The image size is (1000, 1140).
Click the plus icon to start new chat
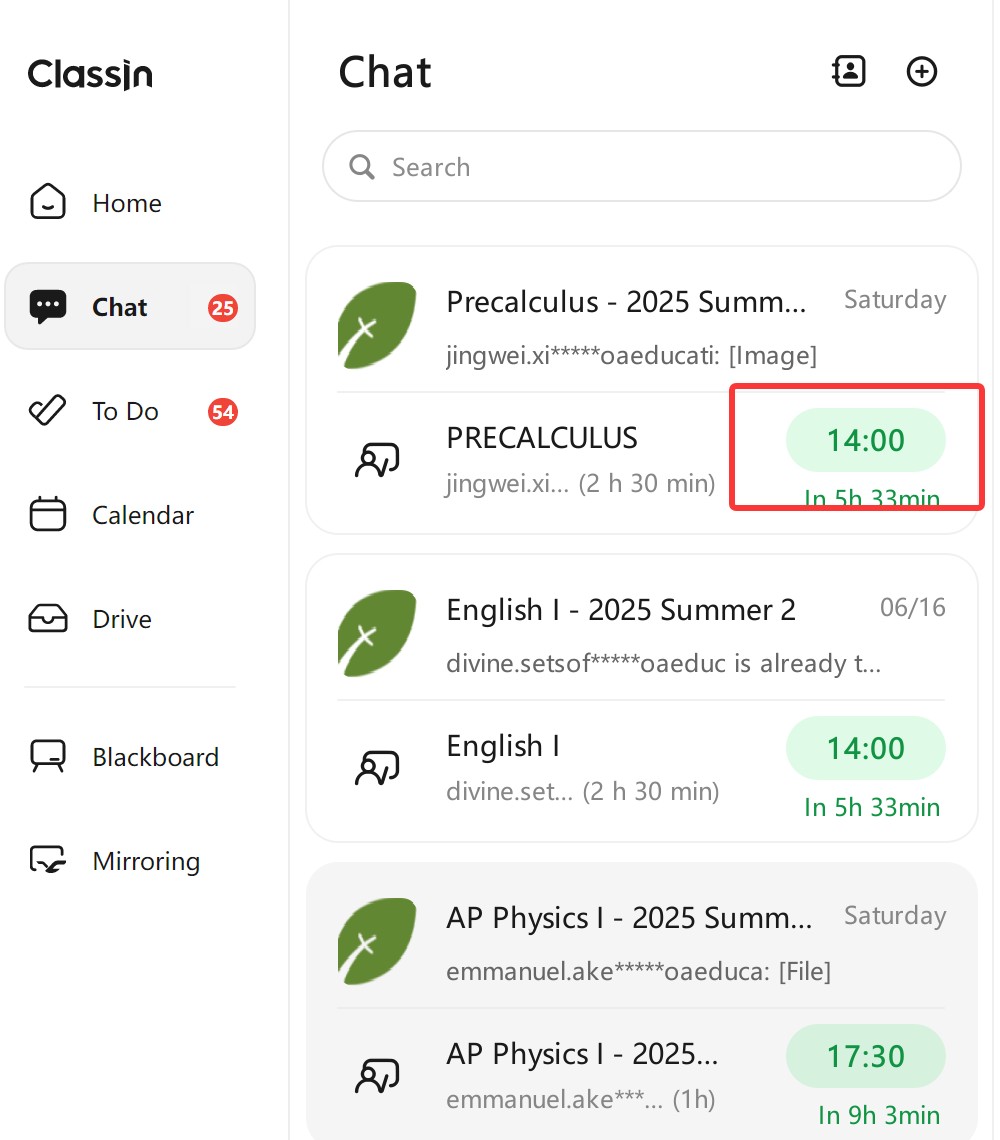[921, 71]
